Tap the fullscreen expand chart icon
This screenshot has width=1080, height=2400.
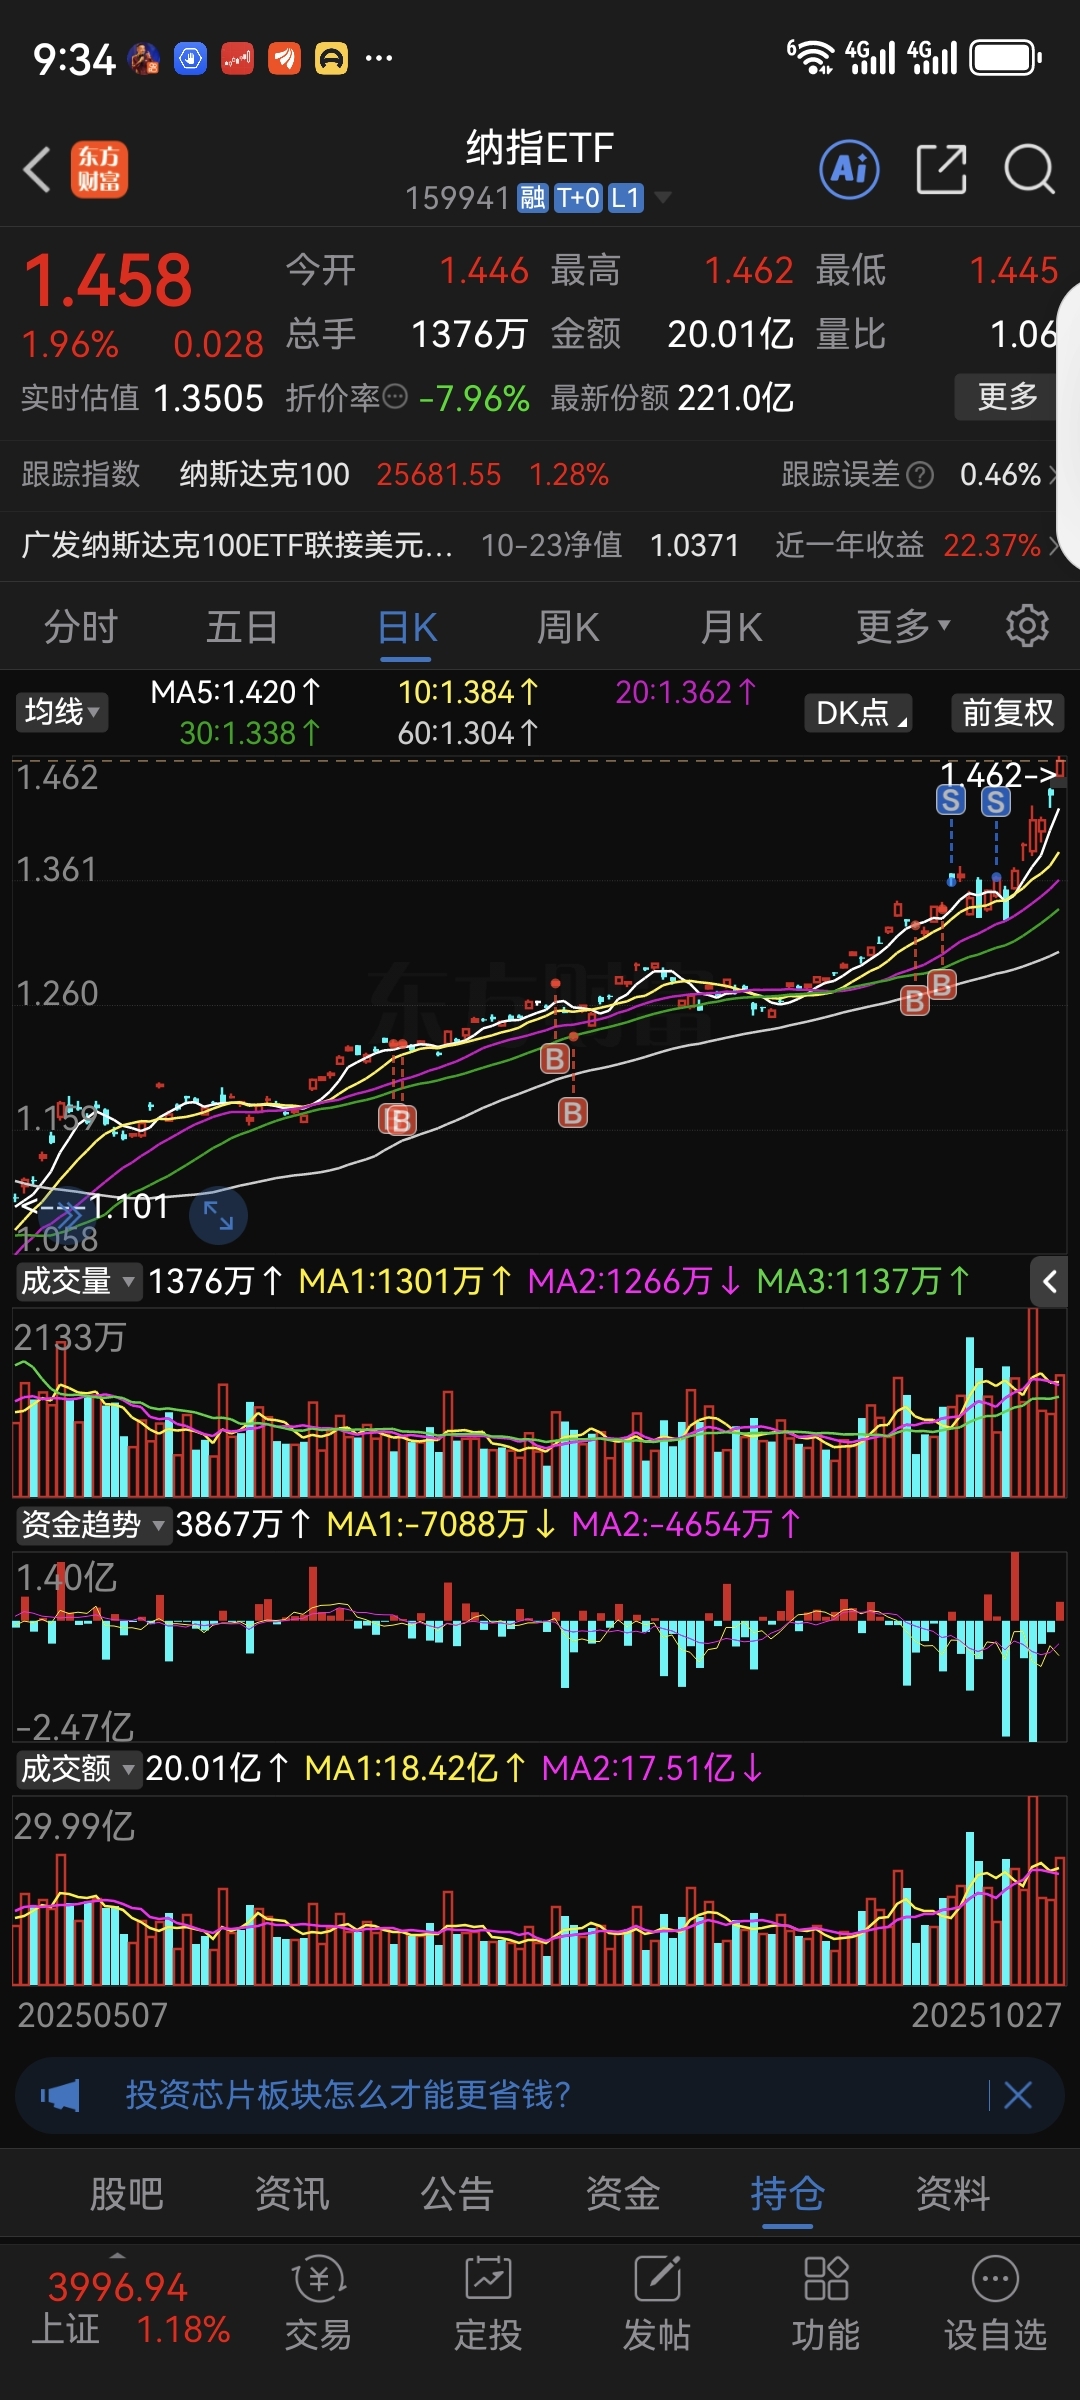click(218, 1215)
